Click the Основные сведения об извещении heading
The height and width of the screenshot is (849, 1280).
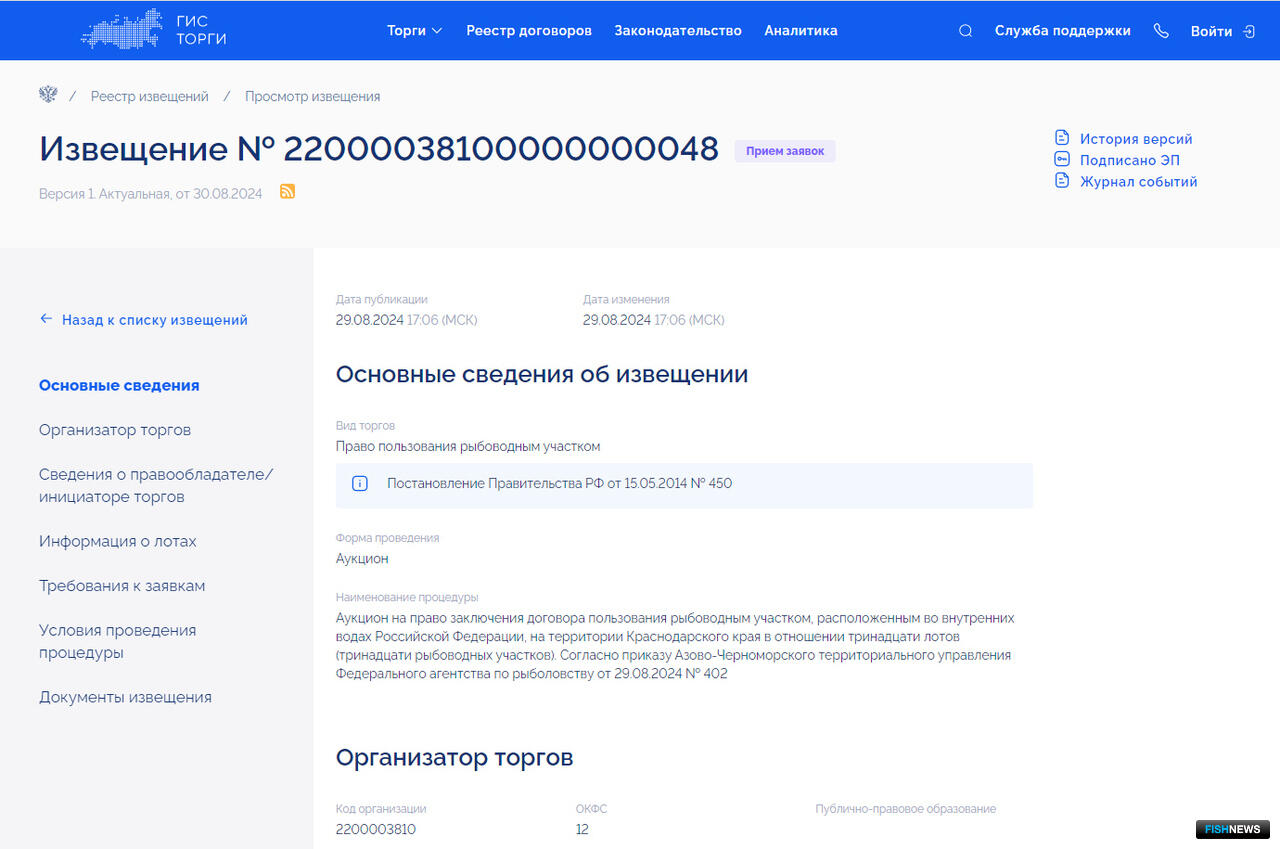pyautogui.click(x=542, y=374)
